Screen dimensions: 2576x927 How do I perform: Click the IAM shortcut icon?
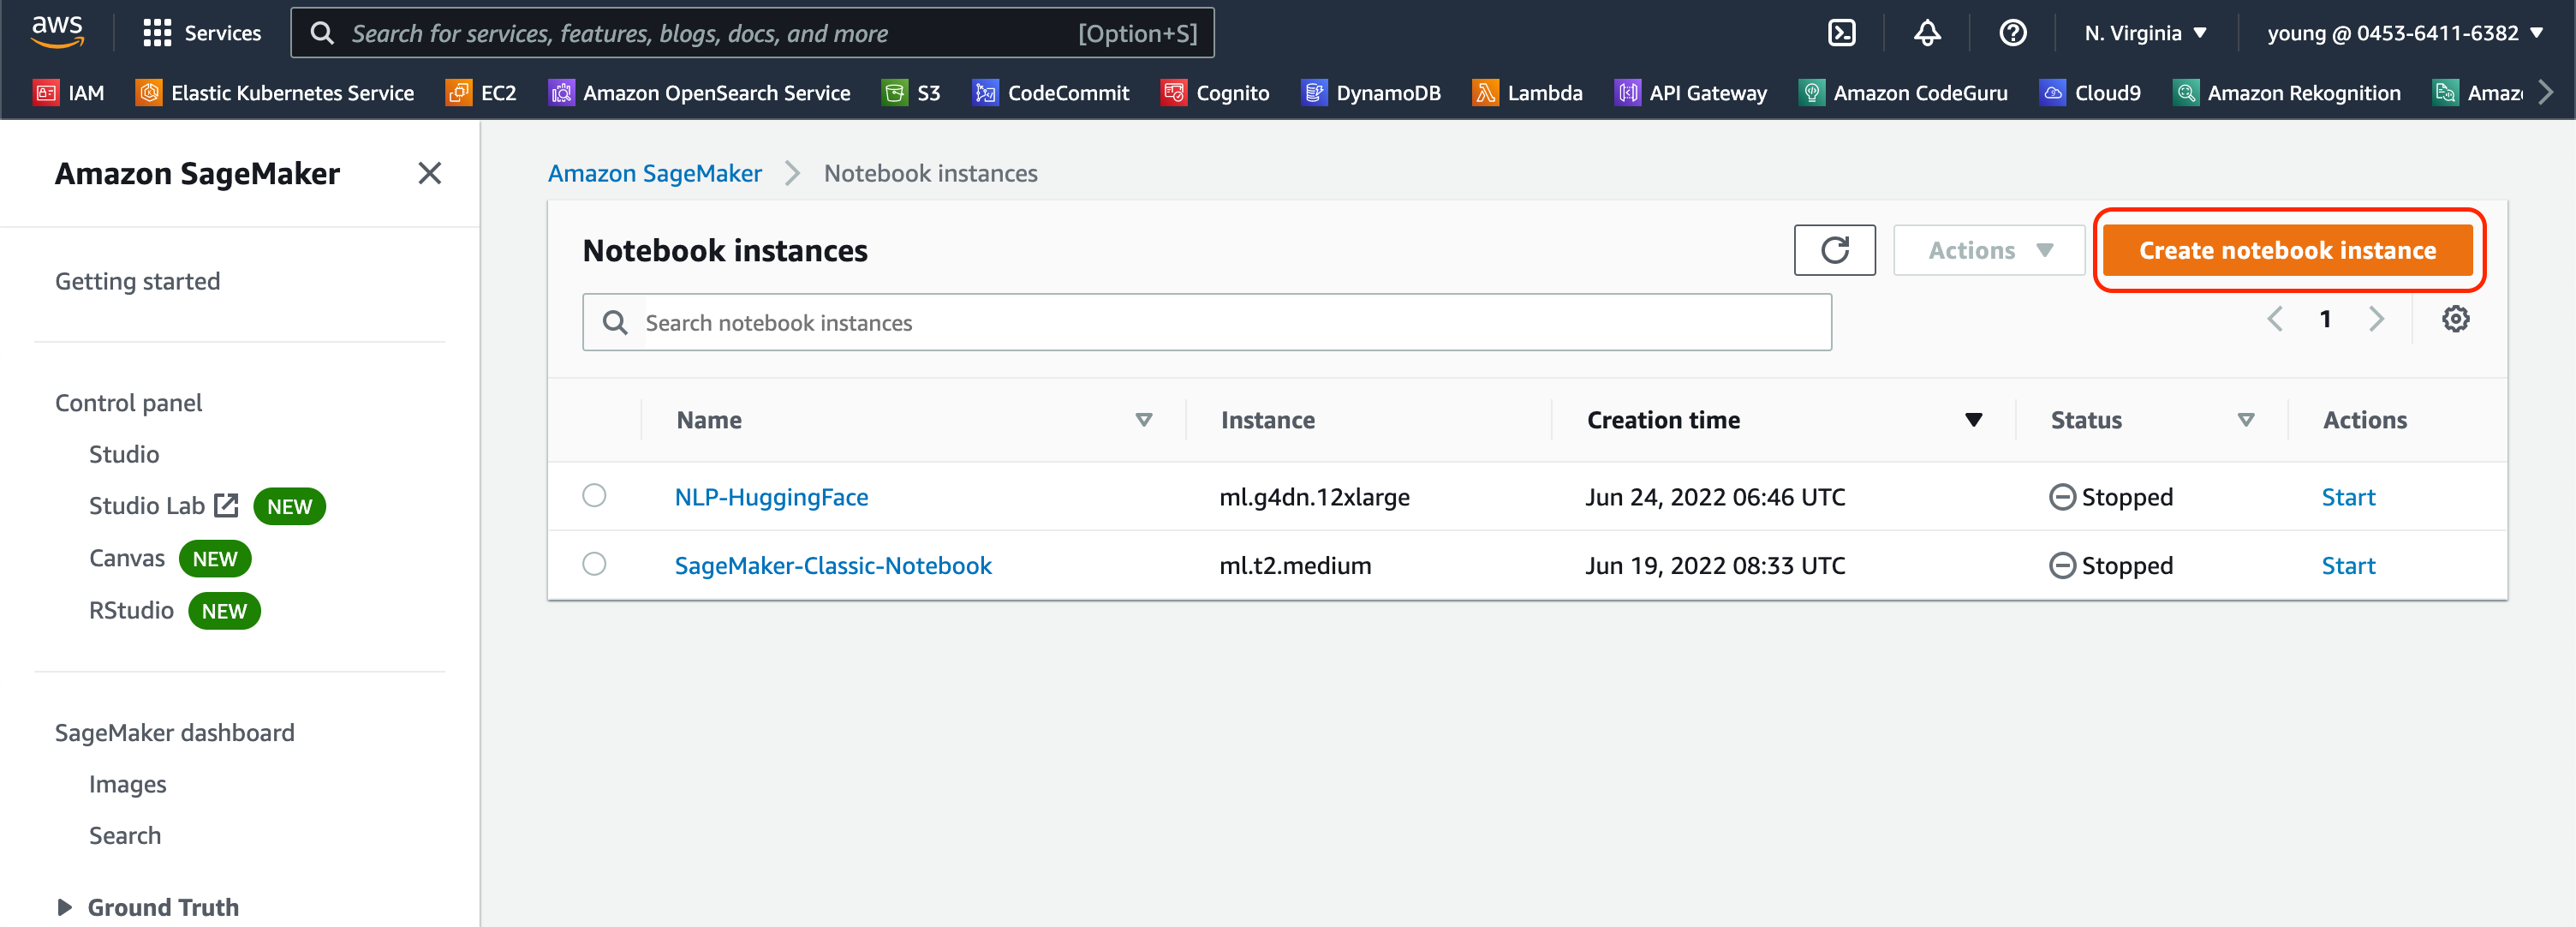click(46, 93)
